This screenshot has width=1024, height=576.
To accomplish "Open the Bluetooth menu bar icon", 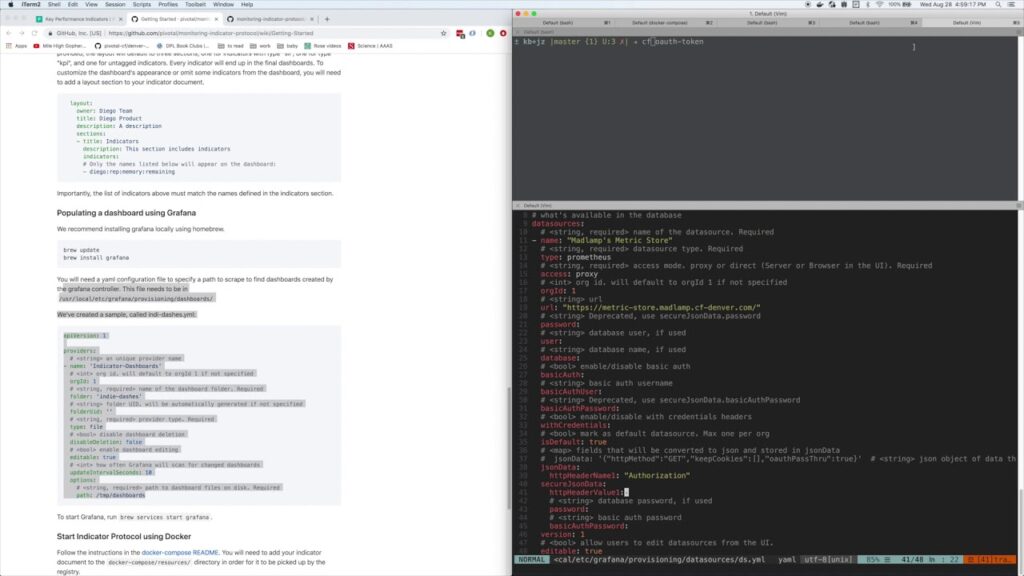I will point(868,4).
